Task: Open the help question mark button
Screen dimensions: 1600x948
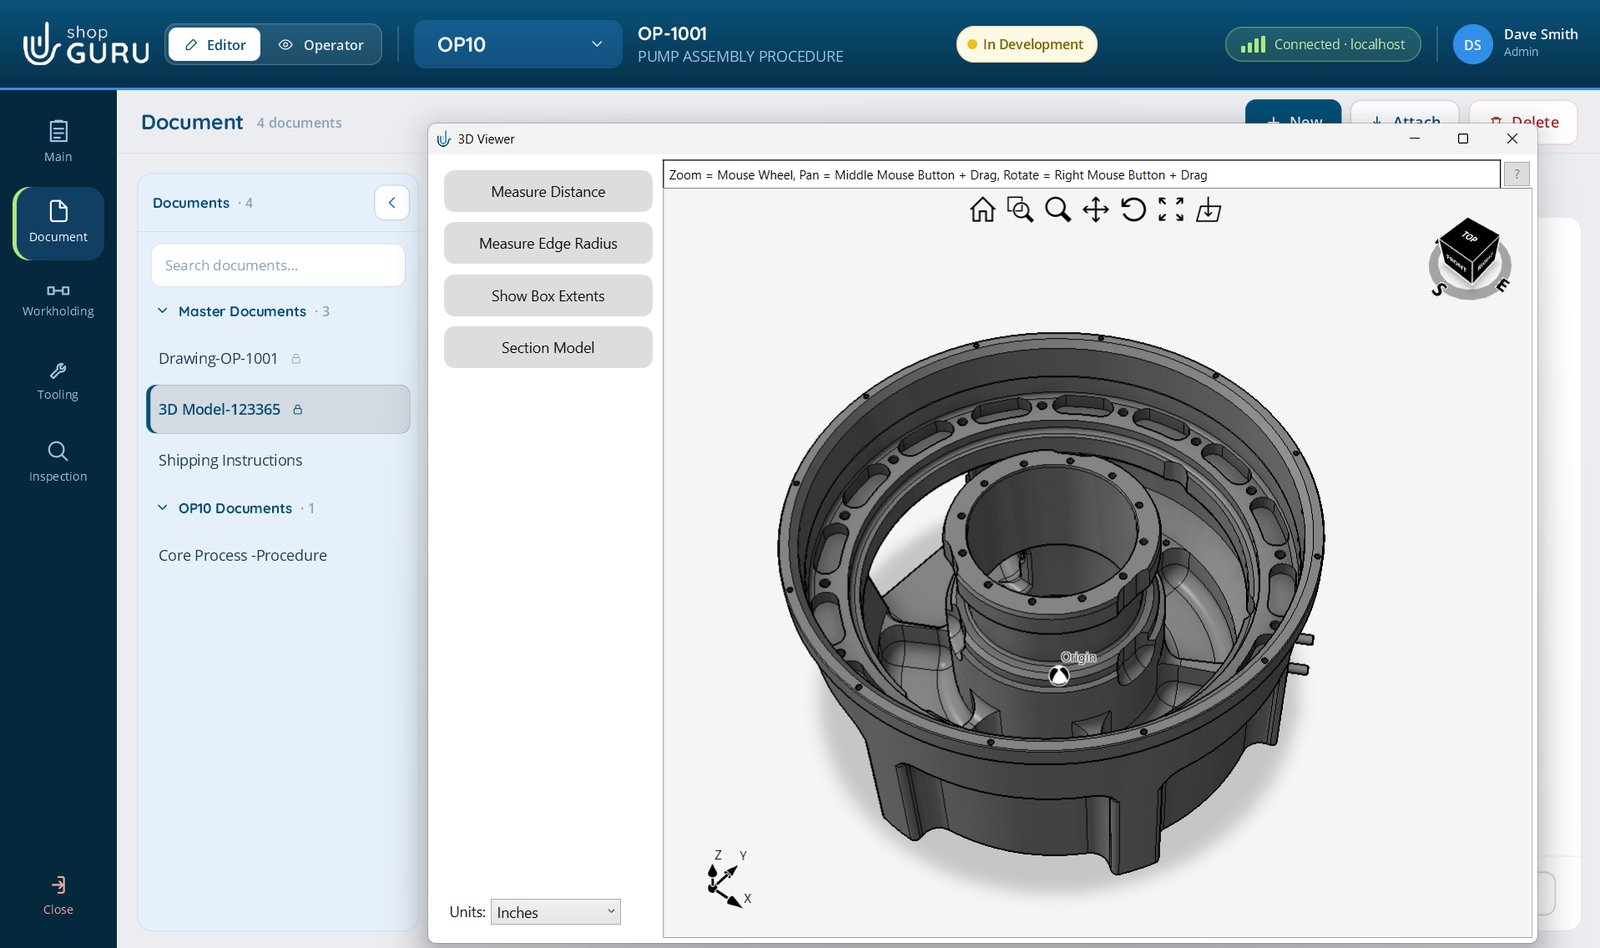Action: tap(1516, 174)
